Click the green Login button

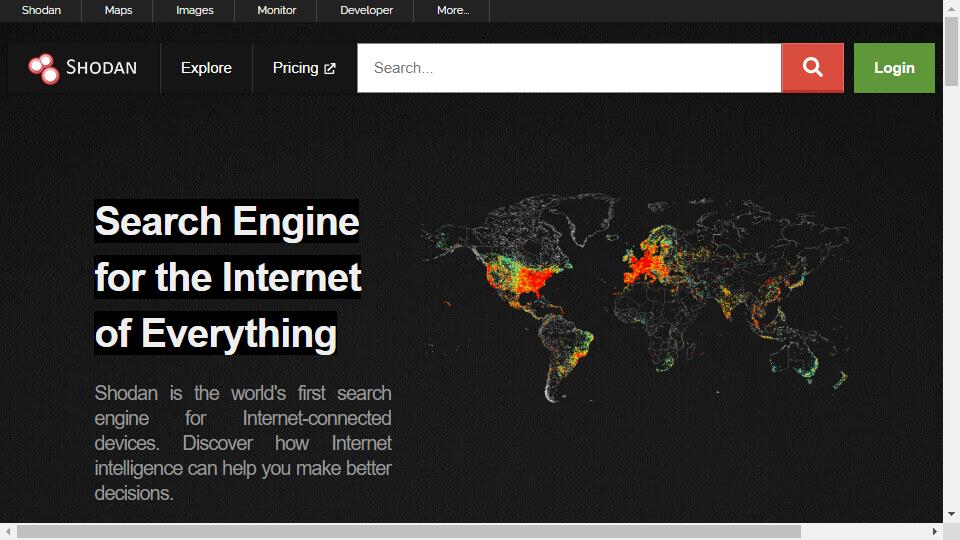pos(894,68)
